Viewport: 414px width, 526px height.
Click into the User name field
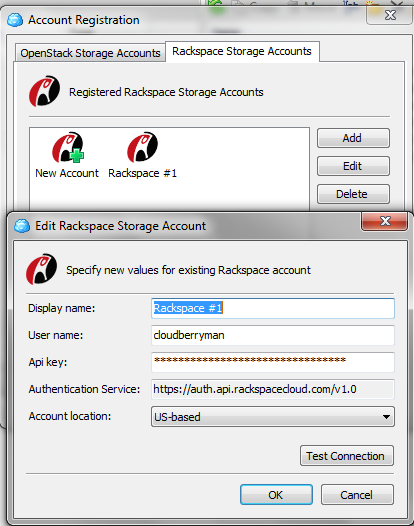point(273,335)
